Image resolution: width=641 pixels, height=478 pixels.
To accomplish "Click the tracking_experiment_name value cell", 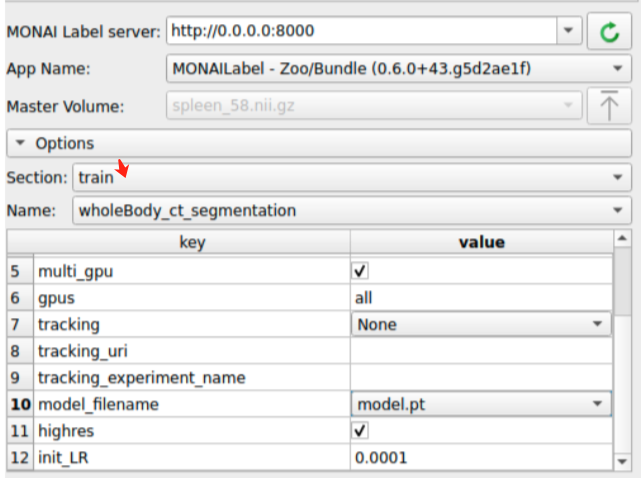I will [x=481, y=377].
